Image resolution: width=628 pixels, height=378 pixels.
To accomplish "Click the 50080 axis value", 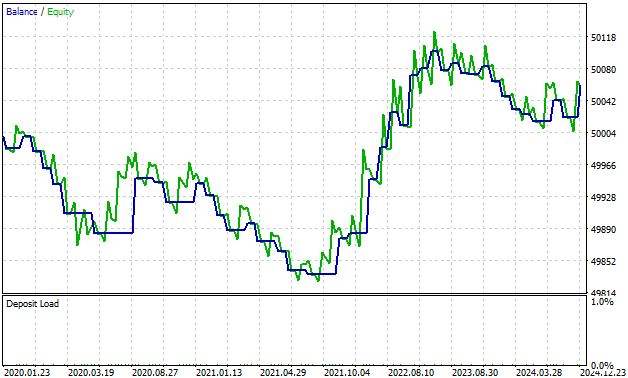I will pos(604,70).
